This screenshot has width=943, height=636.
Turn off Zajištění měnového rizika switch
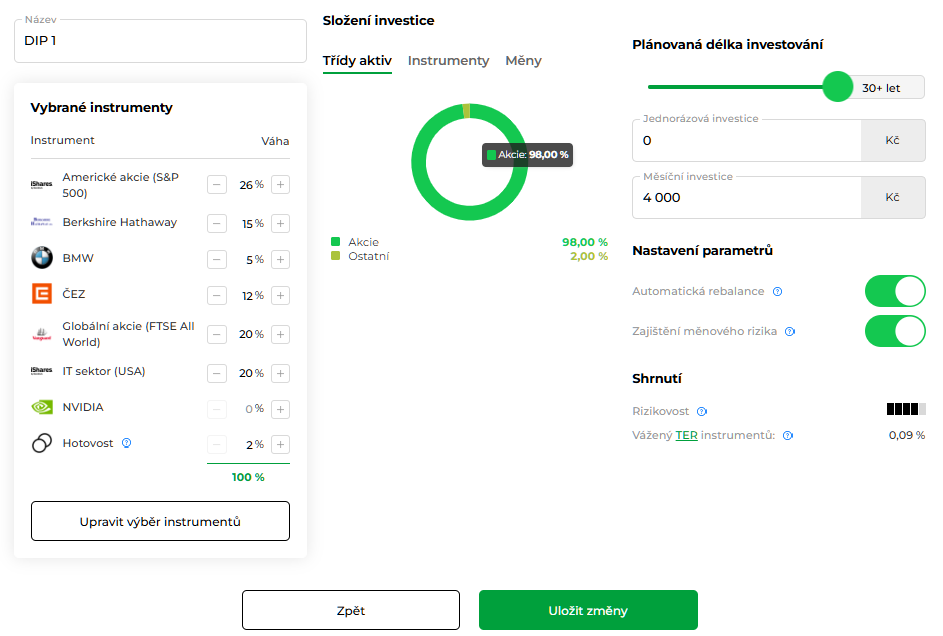pos(895,331)
